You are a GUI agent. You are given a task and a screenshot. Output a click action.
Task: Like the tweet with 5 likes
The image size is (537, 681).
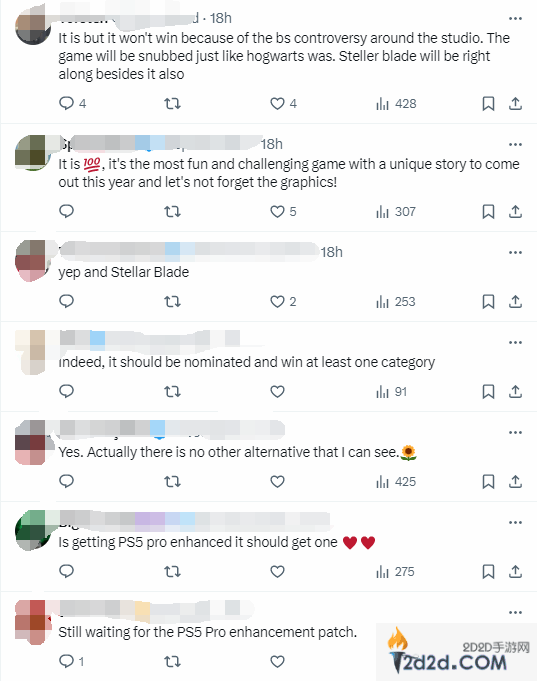click(283, 212)
